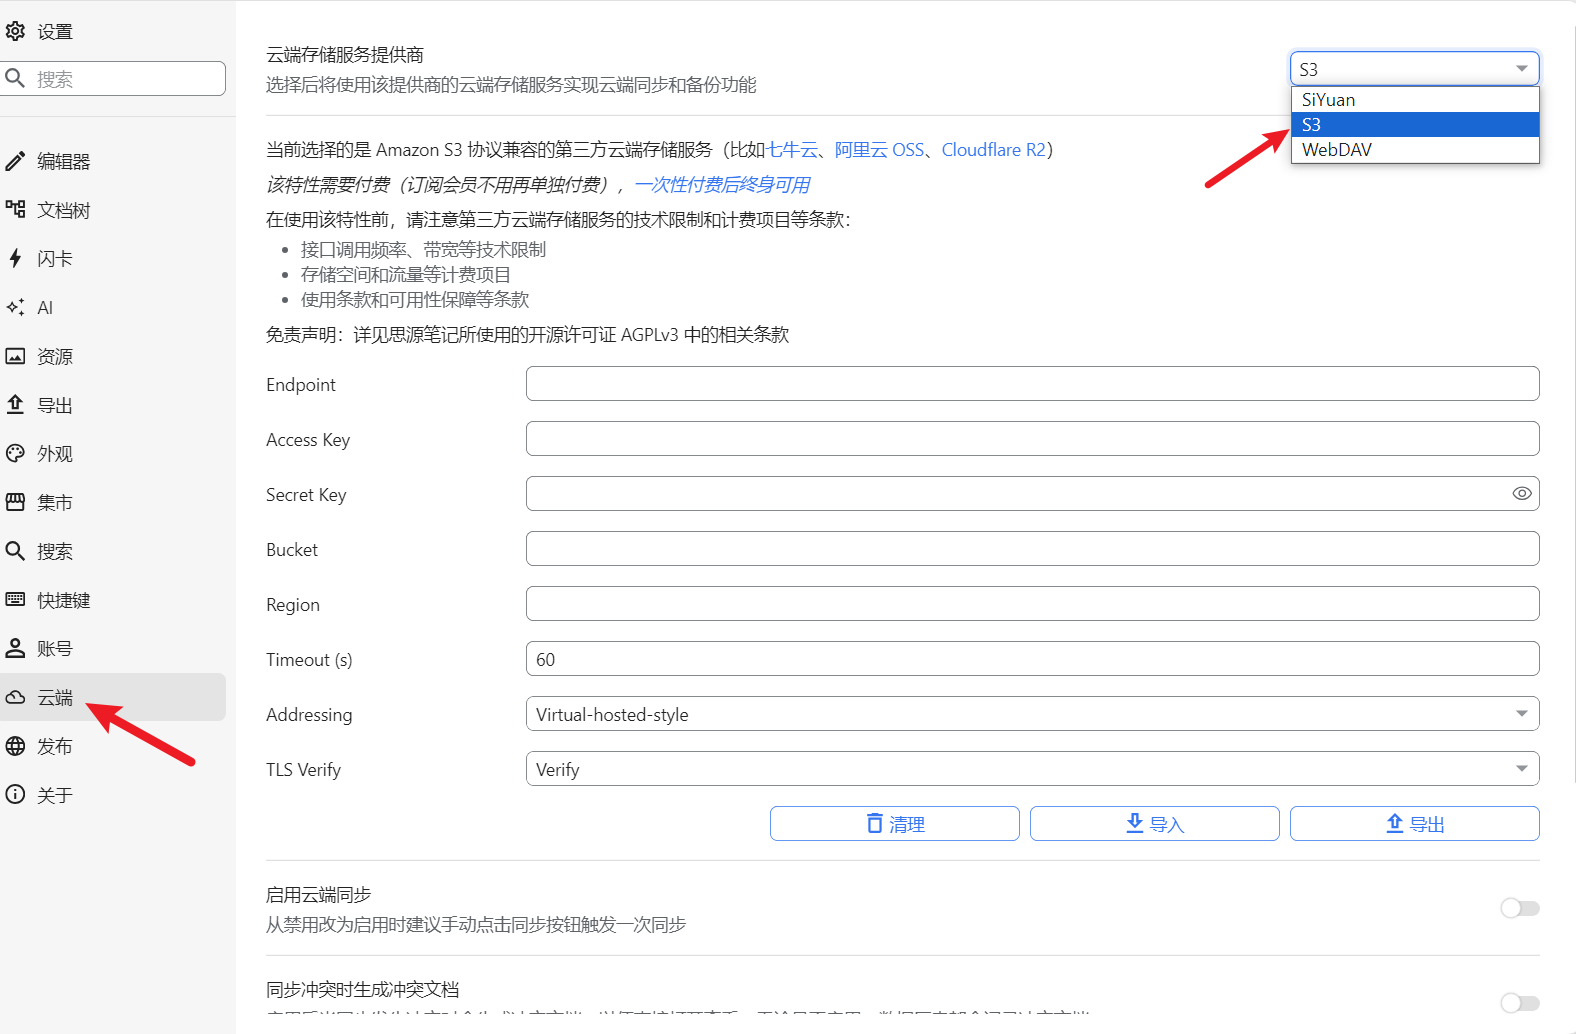The width and height of the screenshot is (1576, 1034).
Task: Click the assets image icon
Action: [15, 356]
